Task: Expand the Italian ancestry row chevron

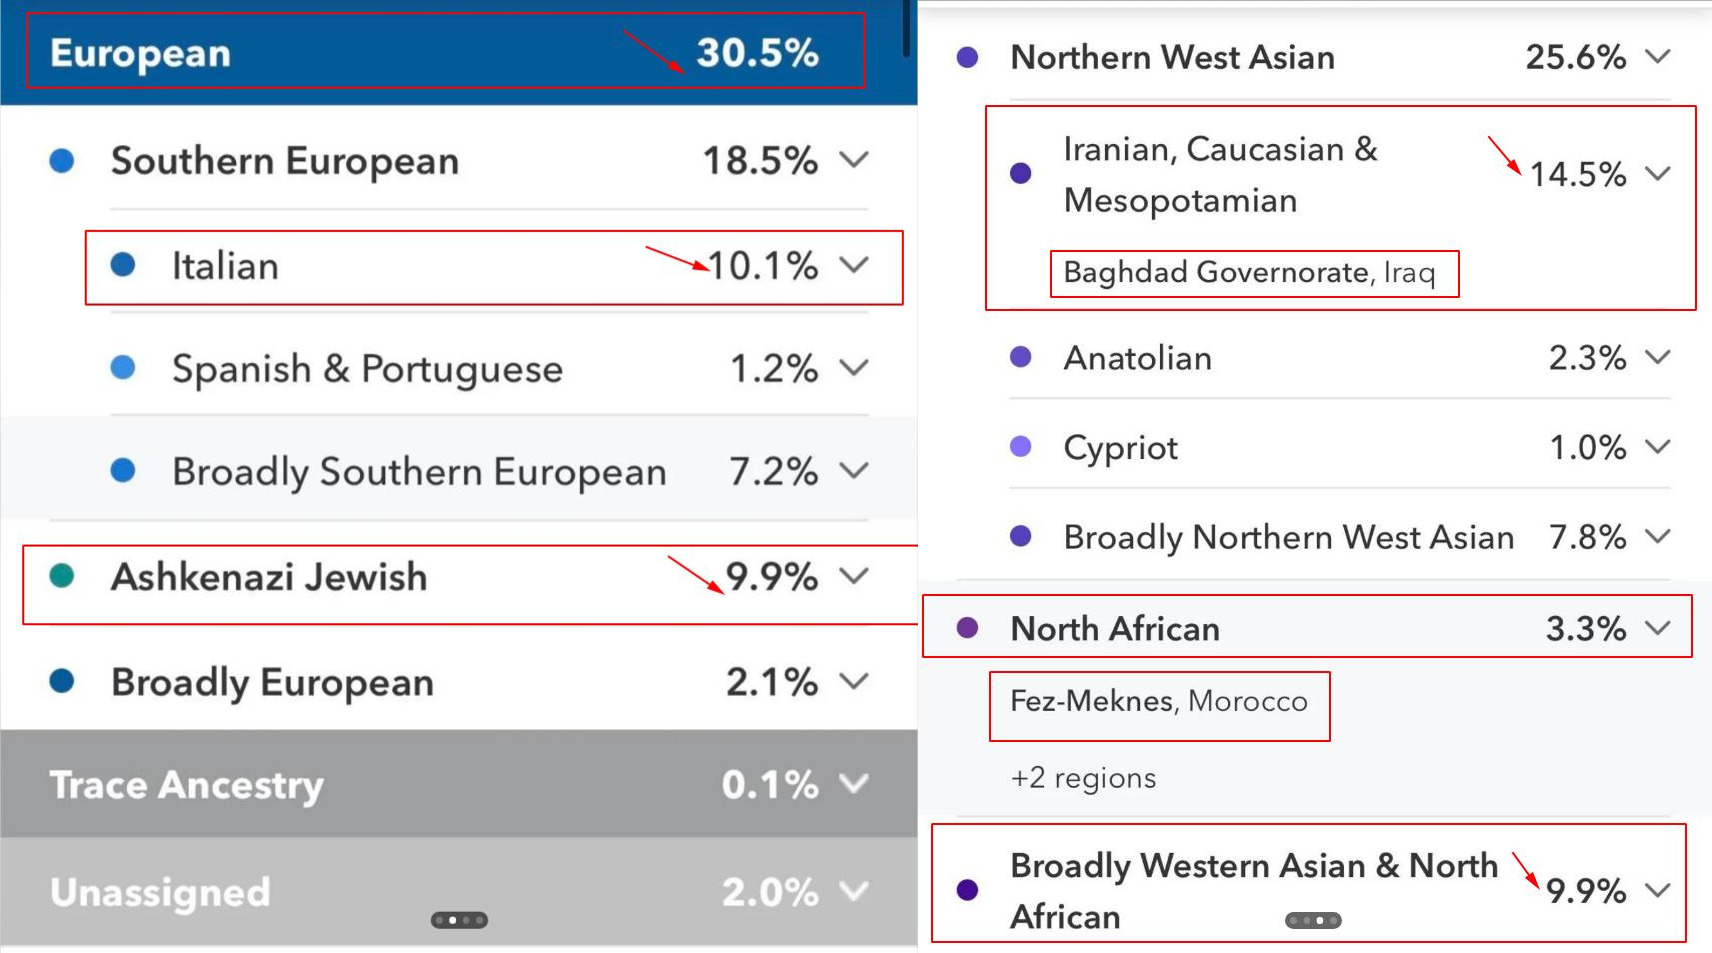Action: [x=854, y=265]
